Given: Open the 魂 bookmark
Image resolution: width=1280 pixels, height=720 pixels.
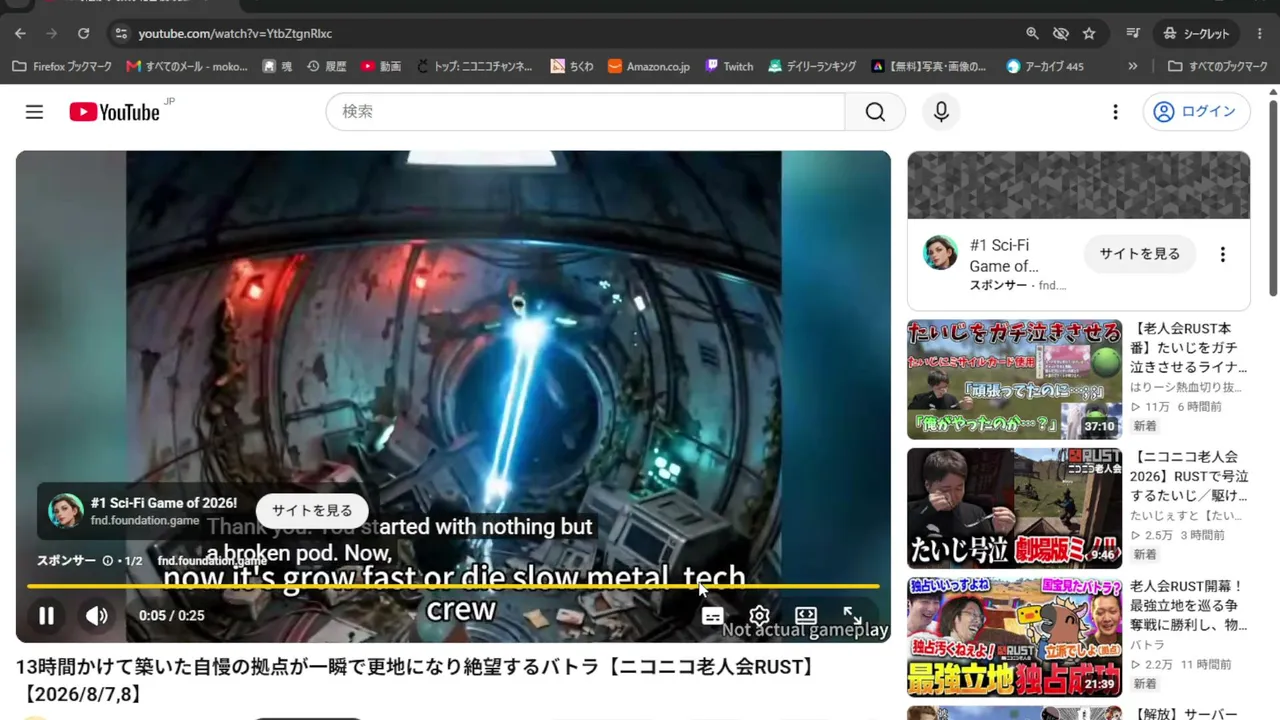Looking at the screenshot, I should pos(277,66).
